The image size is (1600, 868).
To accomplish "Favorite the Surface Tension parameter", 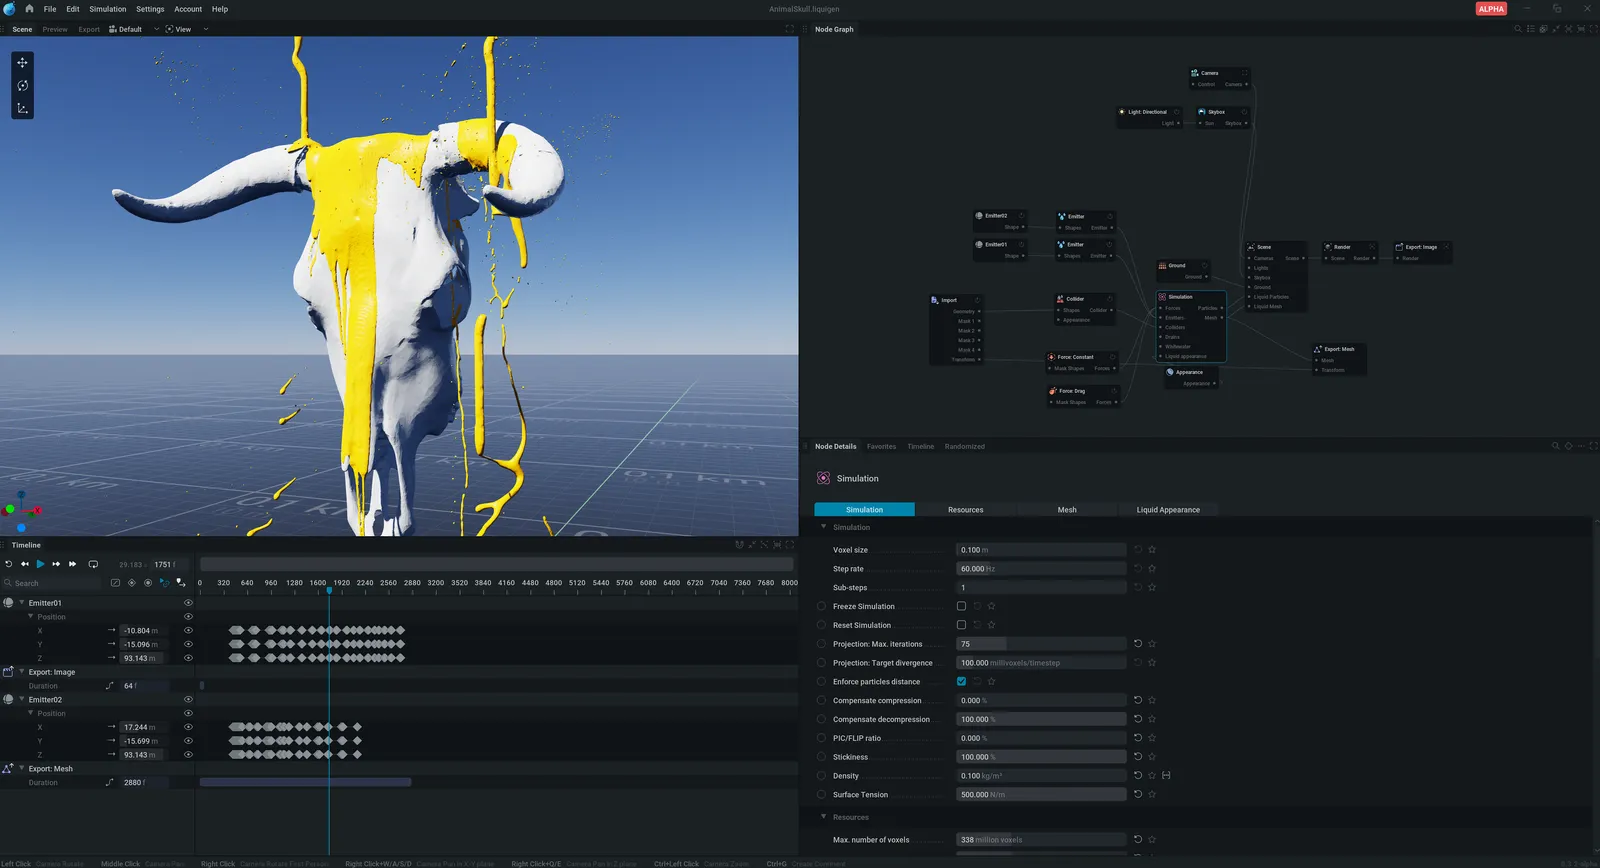I will 1152,795.
